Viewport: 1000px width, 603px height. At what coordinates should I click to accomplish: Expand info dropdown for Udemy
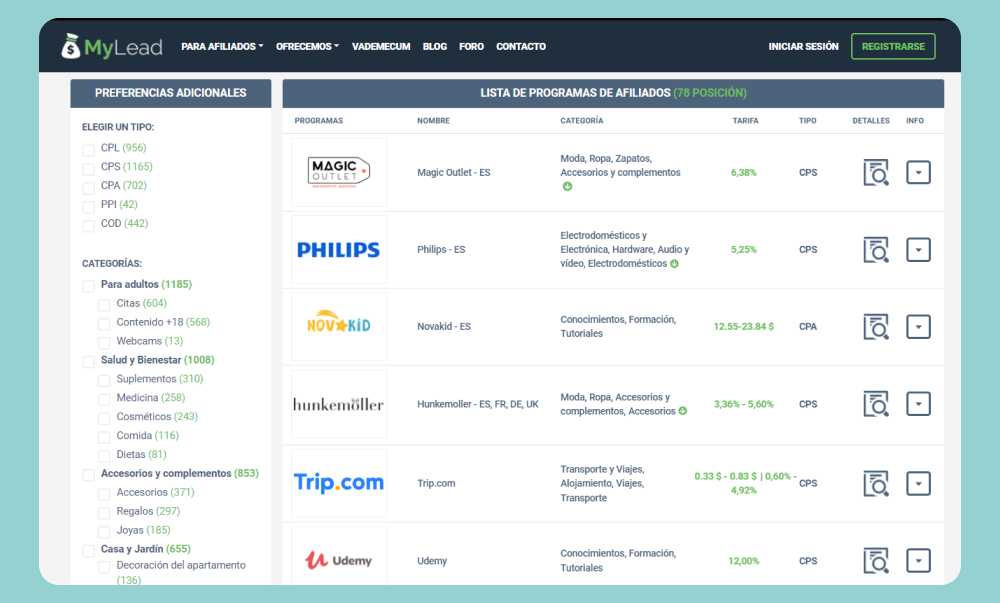click(918, 561)
